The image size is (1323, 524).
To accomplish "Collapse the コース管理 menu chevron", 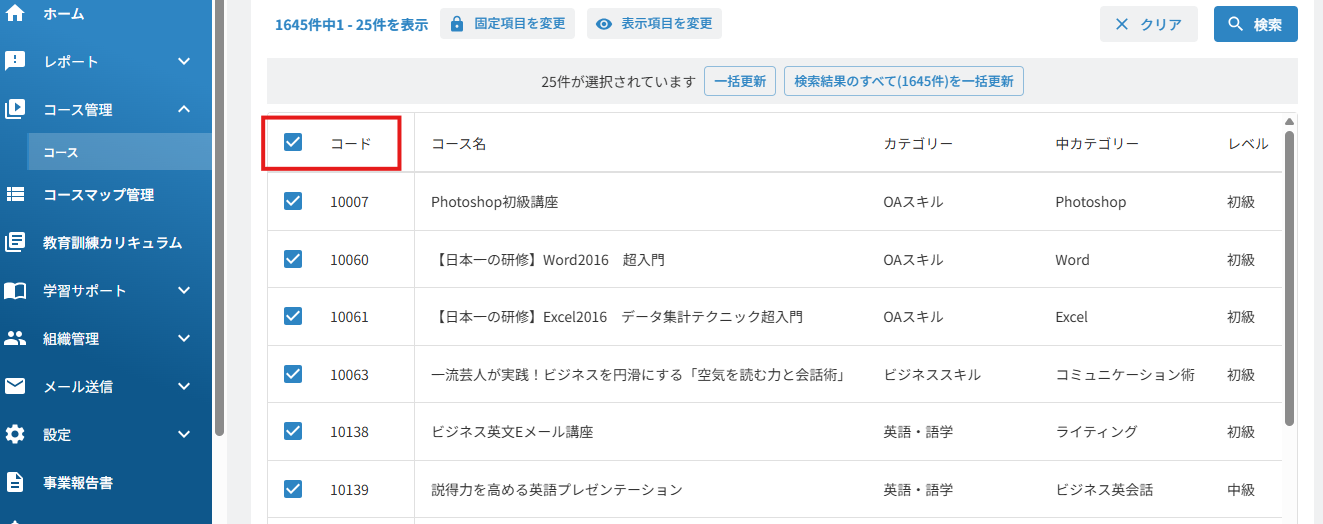I will tap(184, 109).
